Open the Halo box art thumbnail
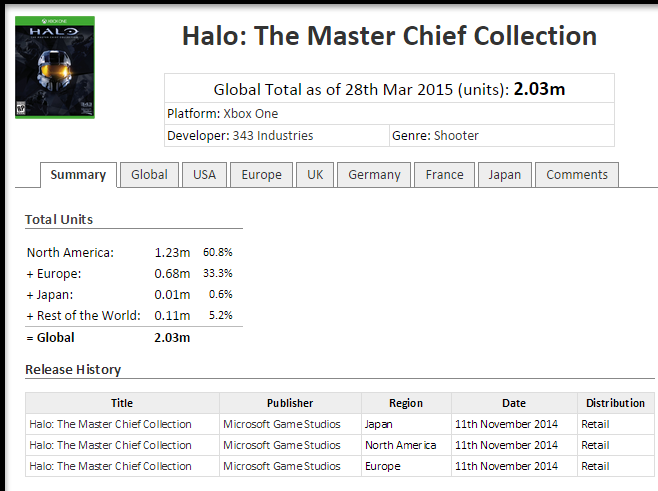 click(55, 68)
